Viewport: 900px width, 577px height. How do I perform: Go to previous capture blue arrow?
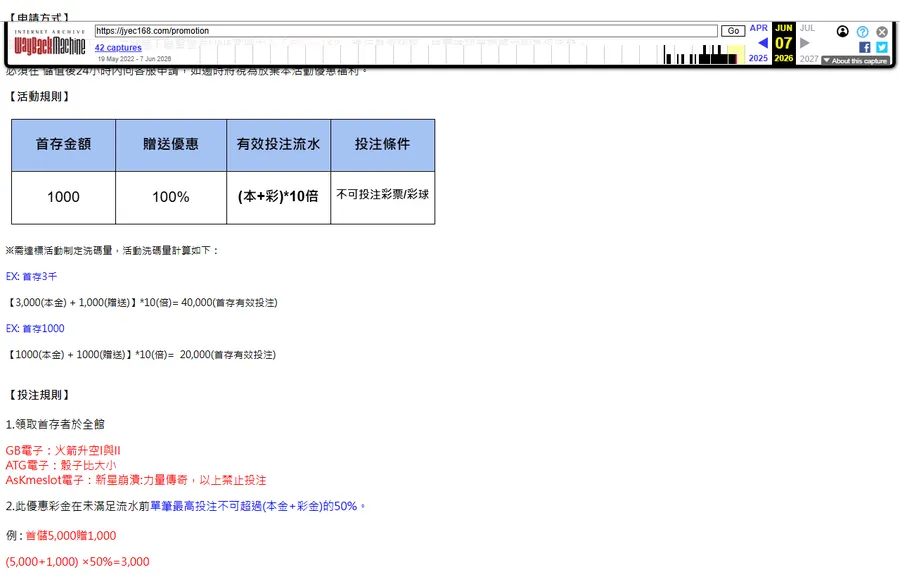763,42
